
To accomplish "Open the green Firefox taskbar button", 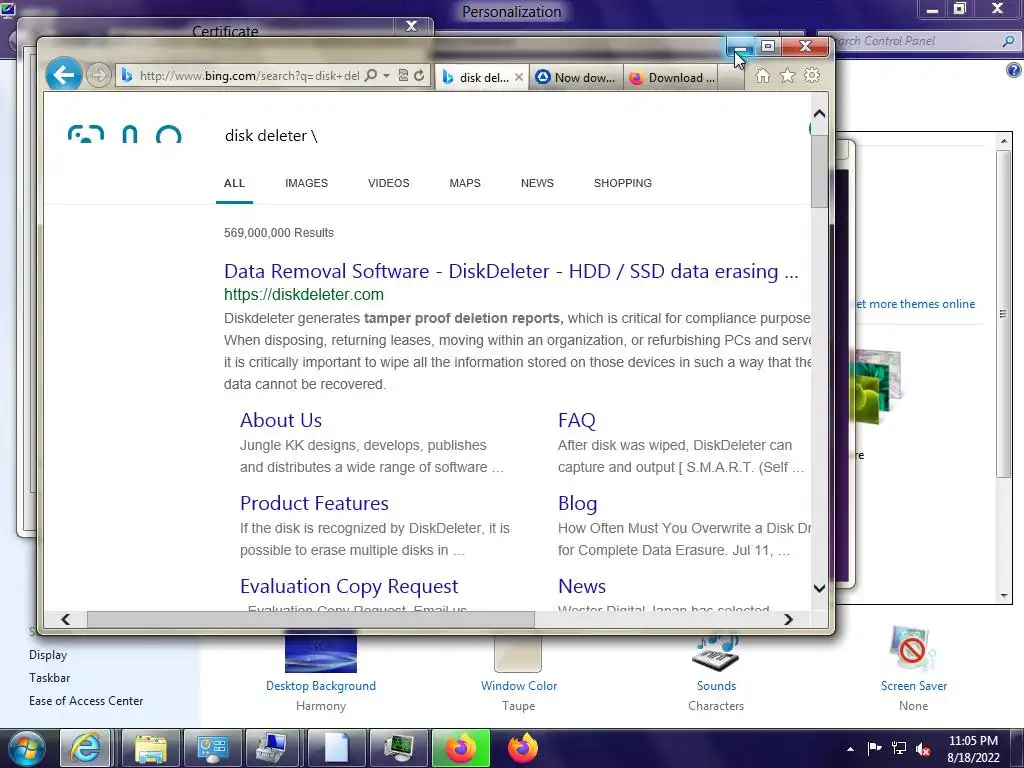I will tap(461, 748).
